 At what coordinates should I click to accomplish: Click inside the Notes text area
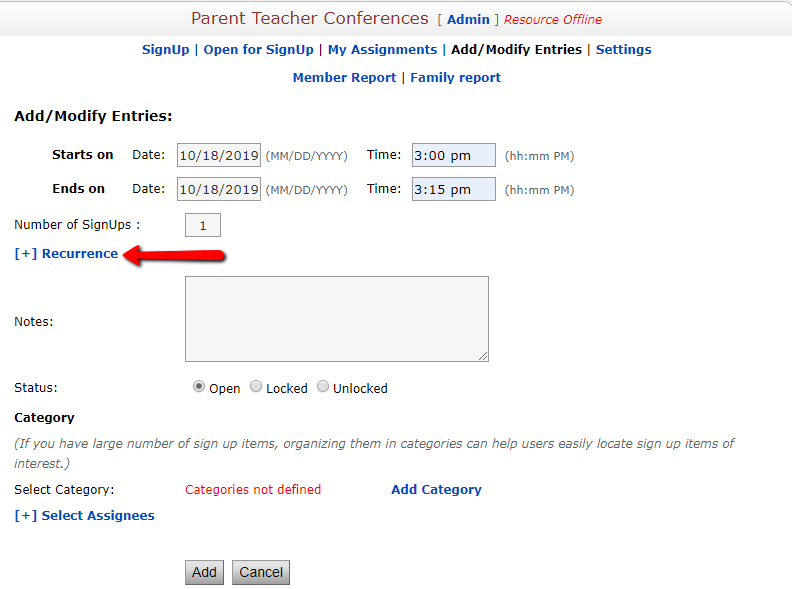coord(336,318)
